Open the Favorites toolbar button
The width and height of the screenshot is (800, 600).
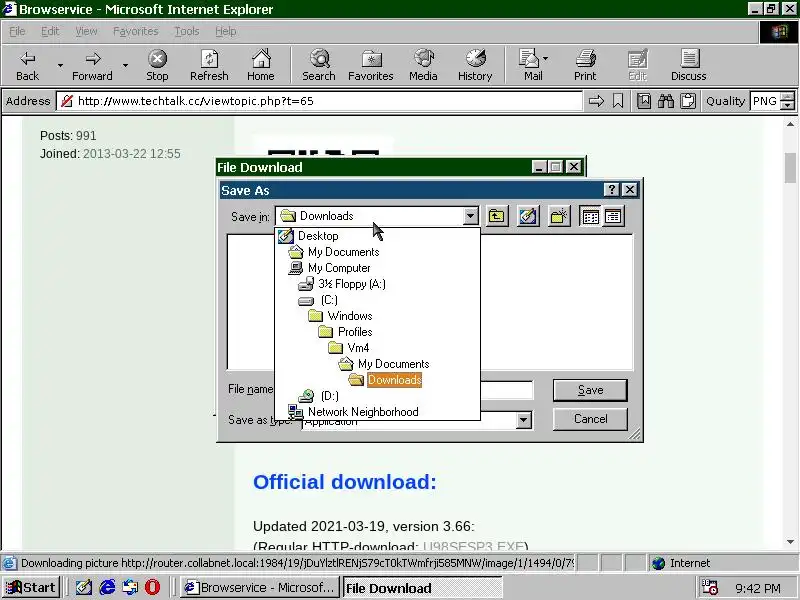[371, 66]
